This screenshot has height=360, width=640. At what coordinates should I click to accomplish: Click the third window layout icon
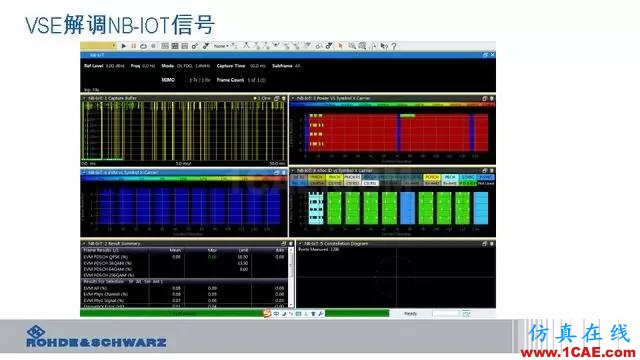click(x=184, y=46)
